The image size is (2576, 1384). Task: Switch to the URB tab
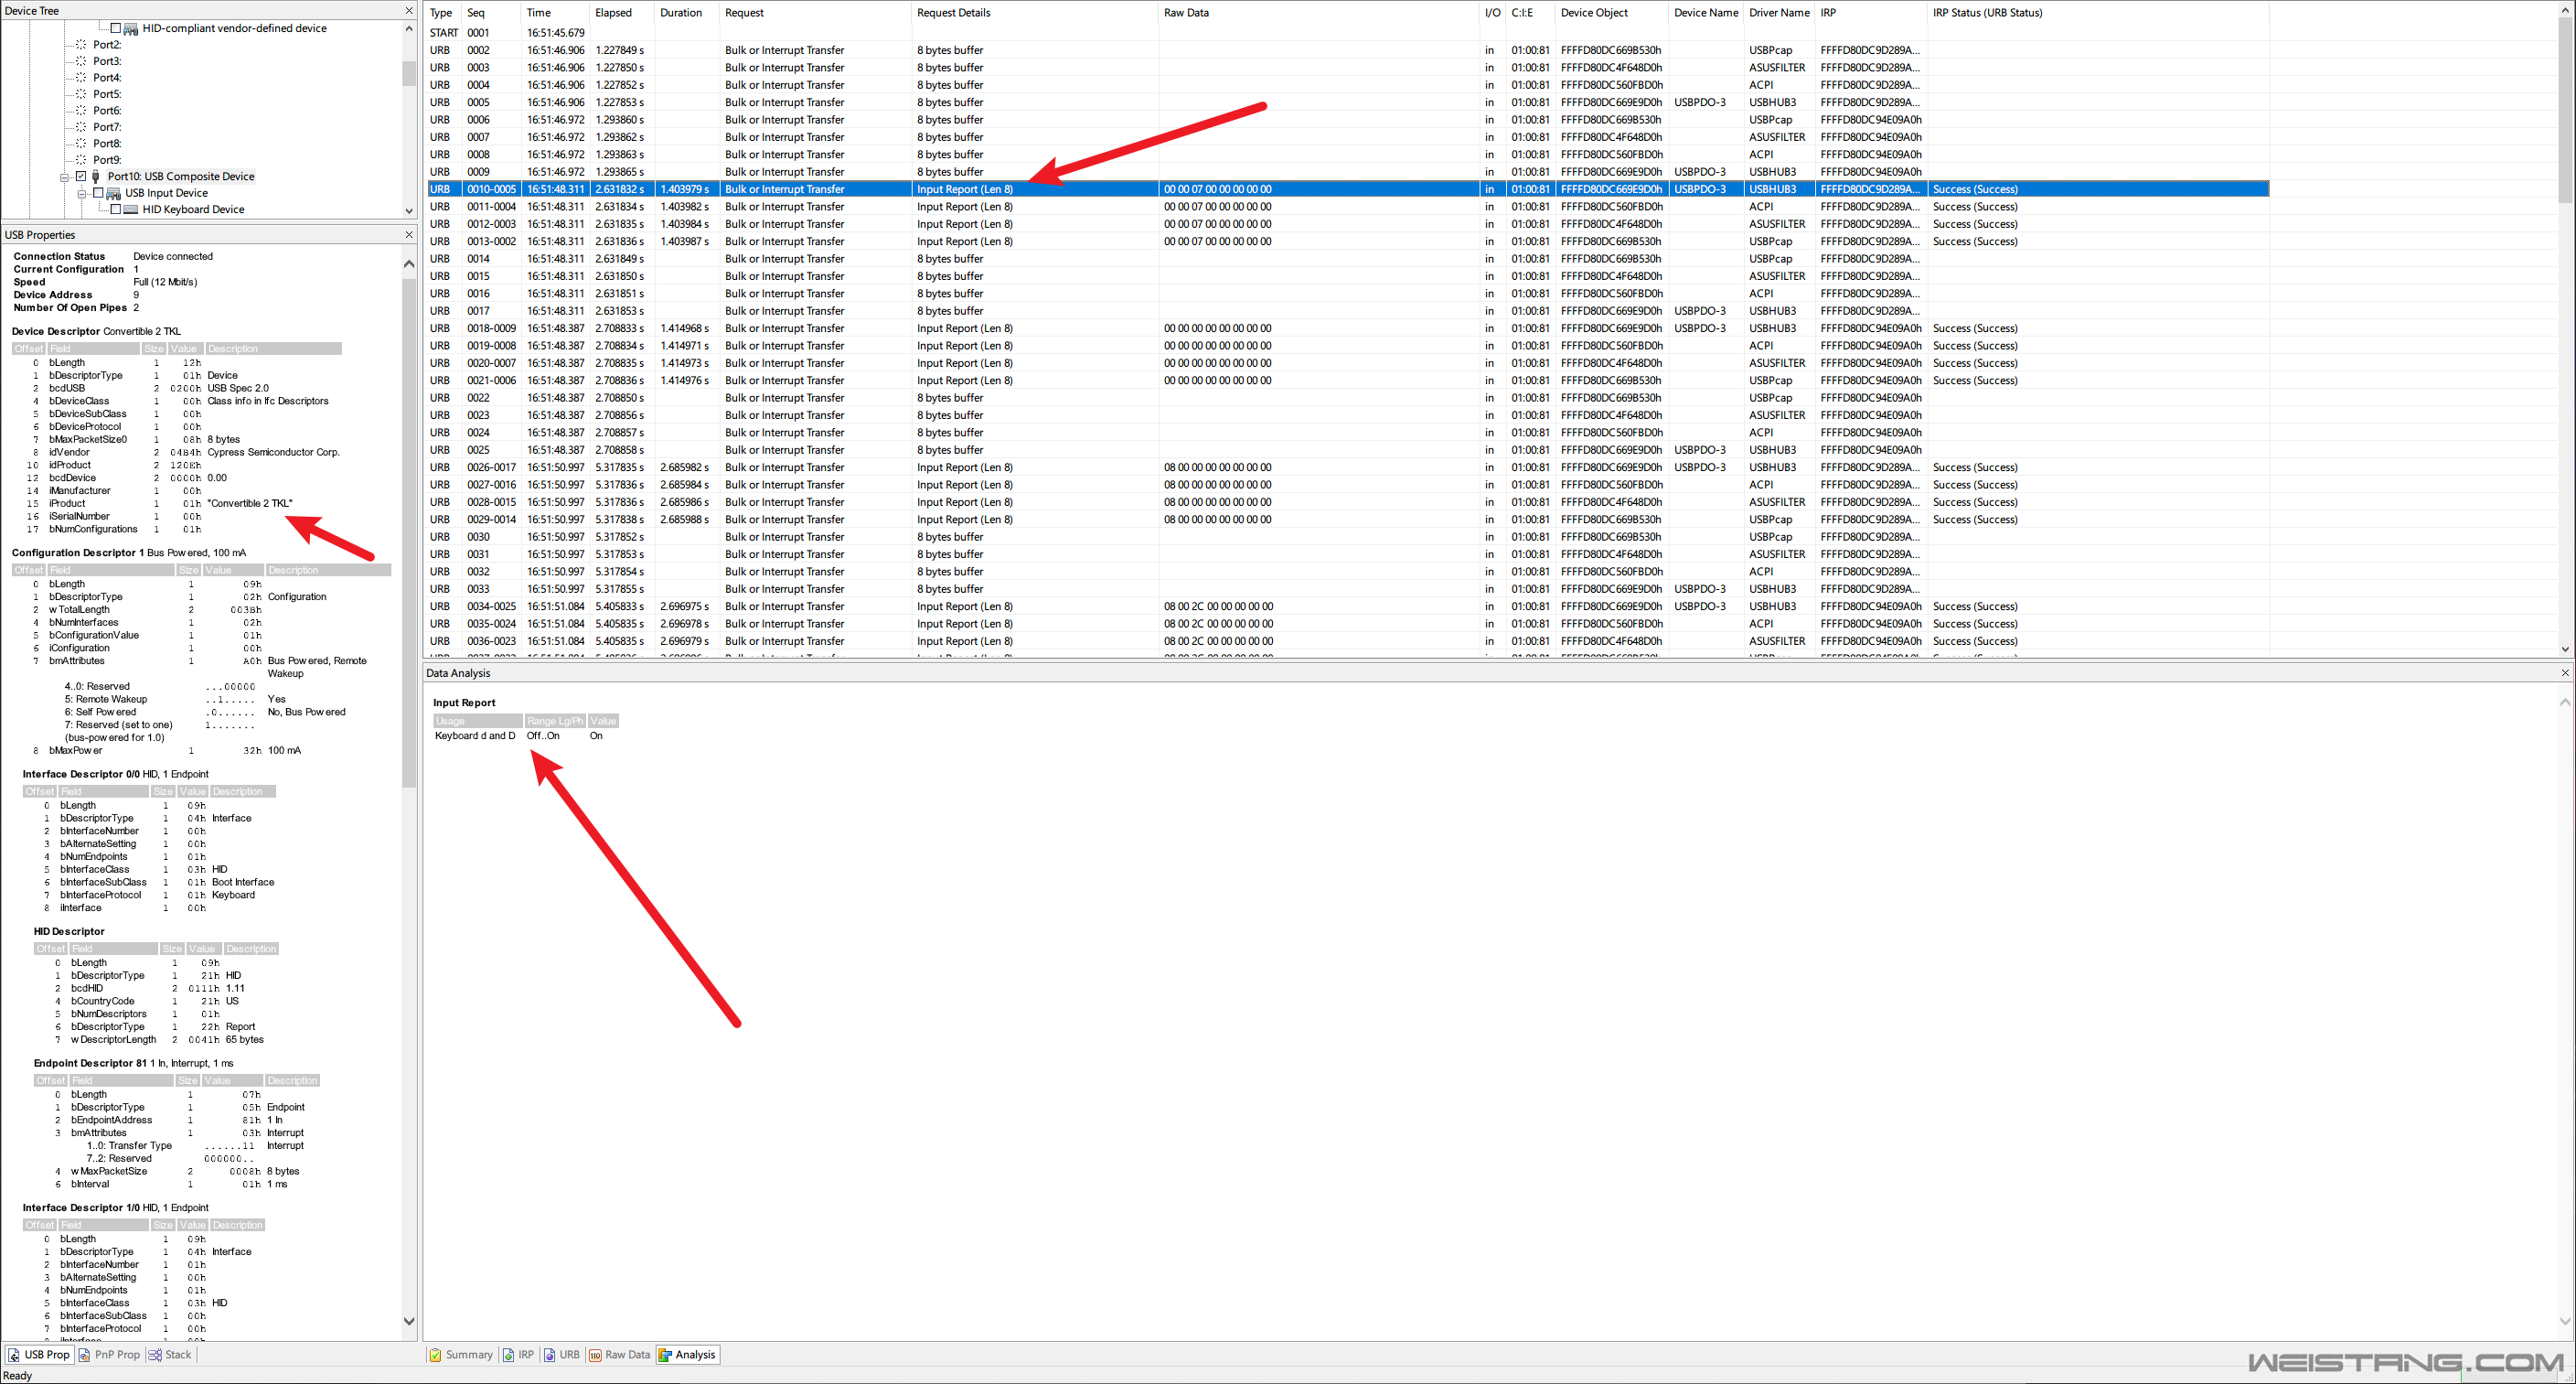(x=561, y=1355)
